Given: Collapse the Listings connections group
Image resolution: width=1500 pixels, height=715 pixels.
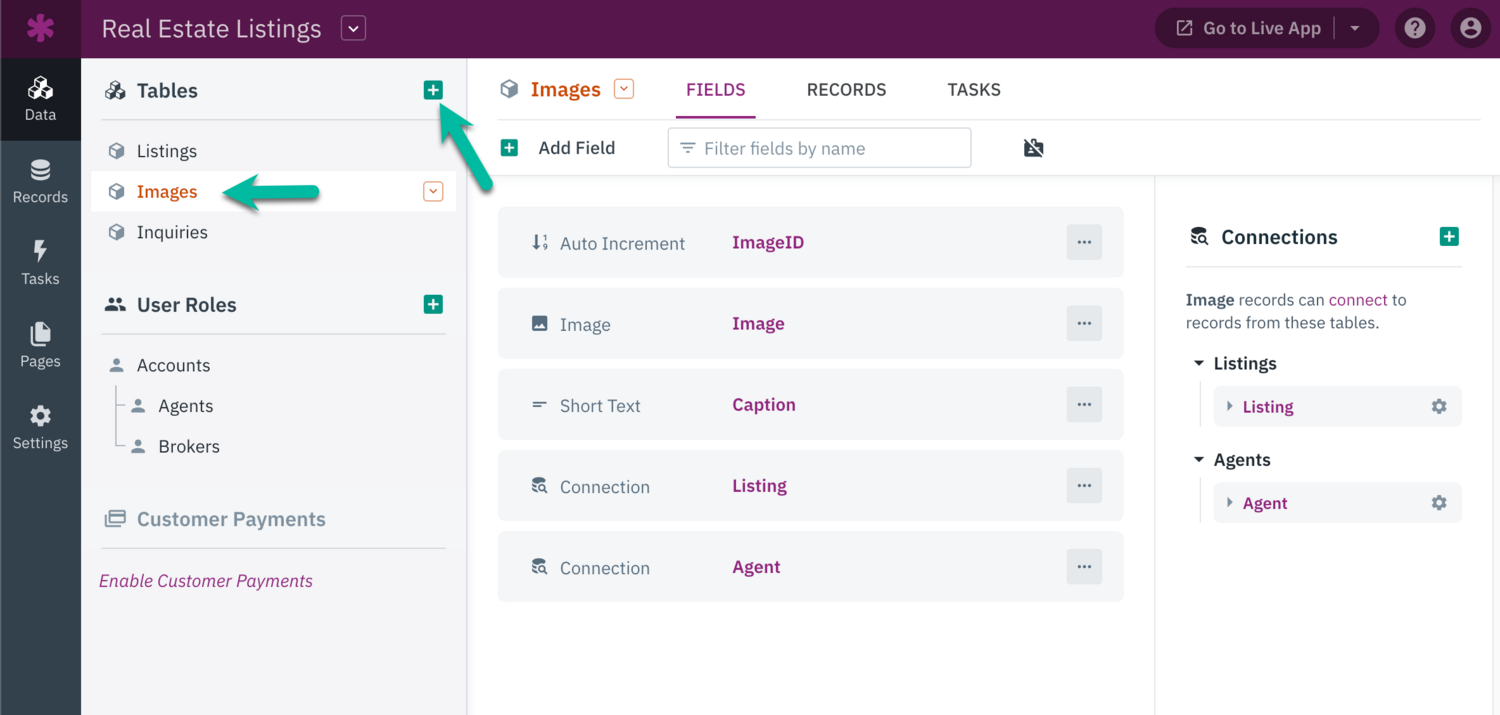Looking at the screenshot, I should tap(1199, 363).
